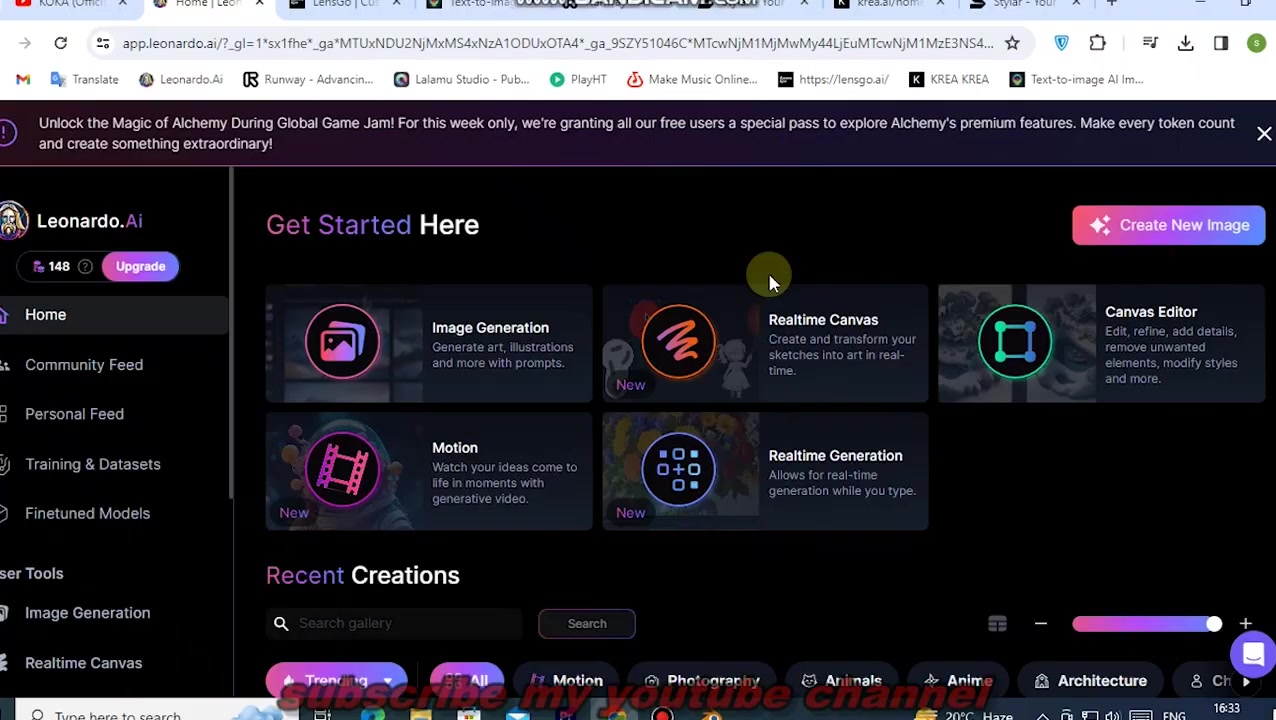Dismiss the Alchemy Global Game Jam banner
This screenshot has width=1276, height=720.
[x=1264, y=133]
